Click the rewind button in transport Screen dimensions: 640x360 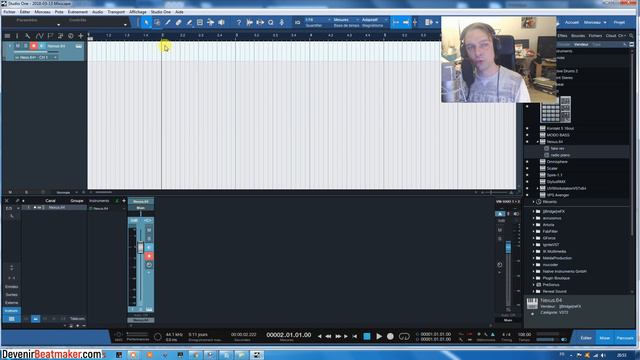[329, 336]
